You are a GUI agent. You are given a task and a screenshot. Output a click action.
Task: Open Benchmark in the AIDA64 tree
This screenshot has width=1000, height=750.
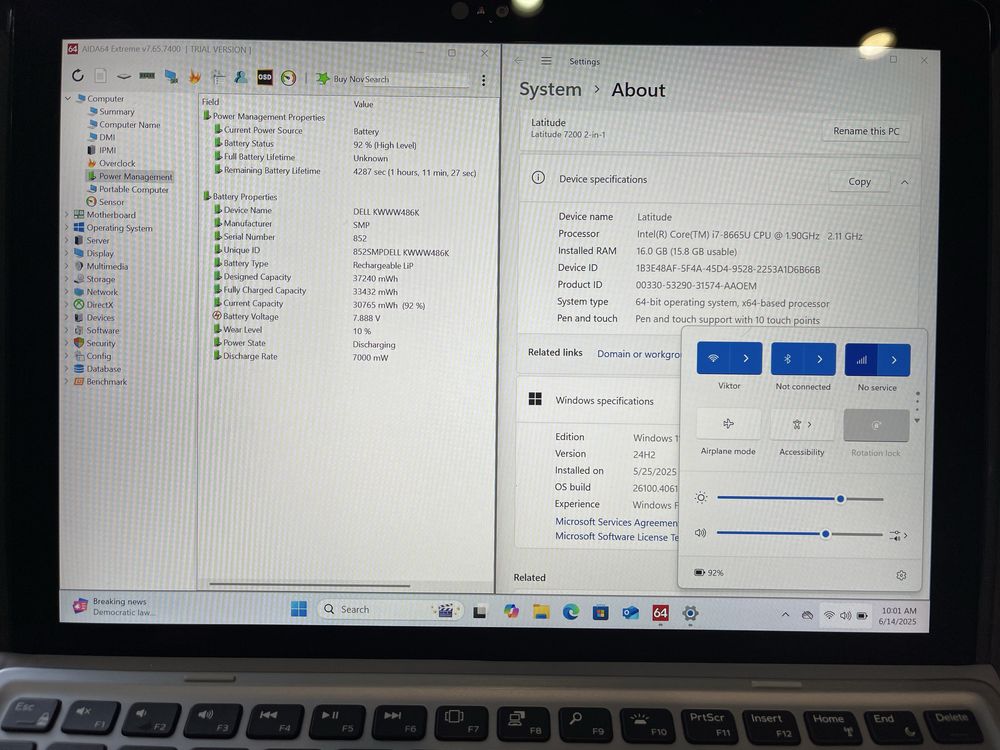pyautogui.click(x=107, y=381)
